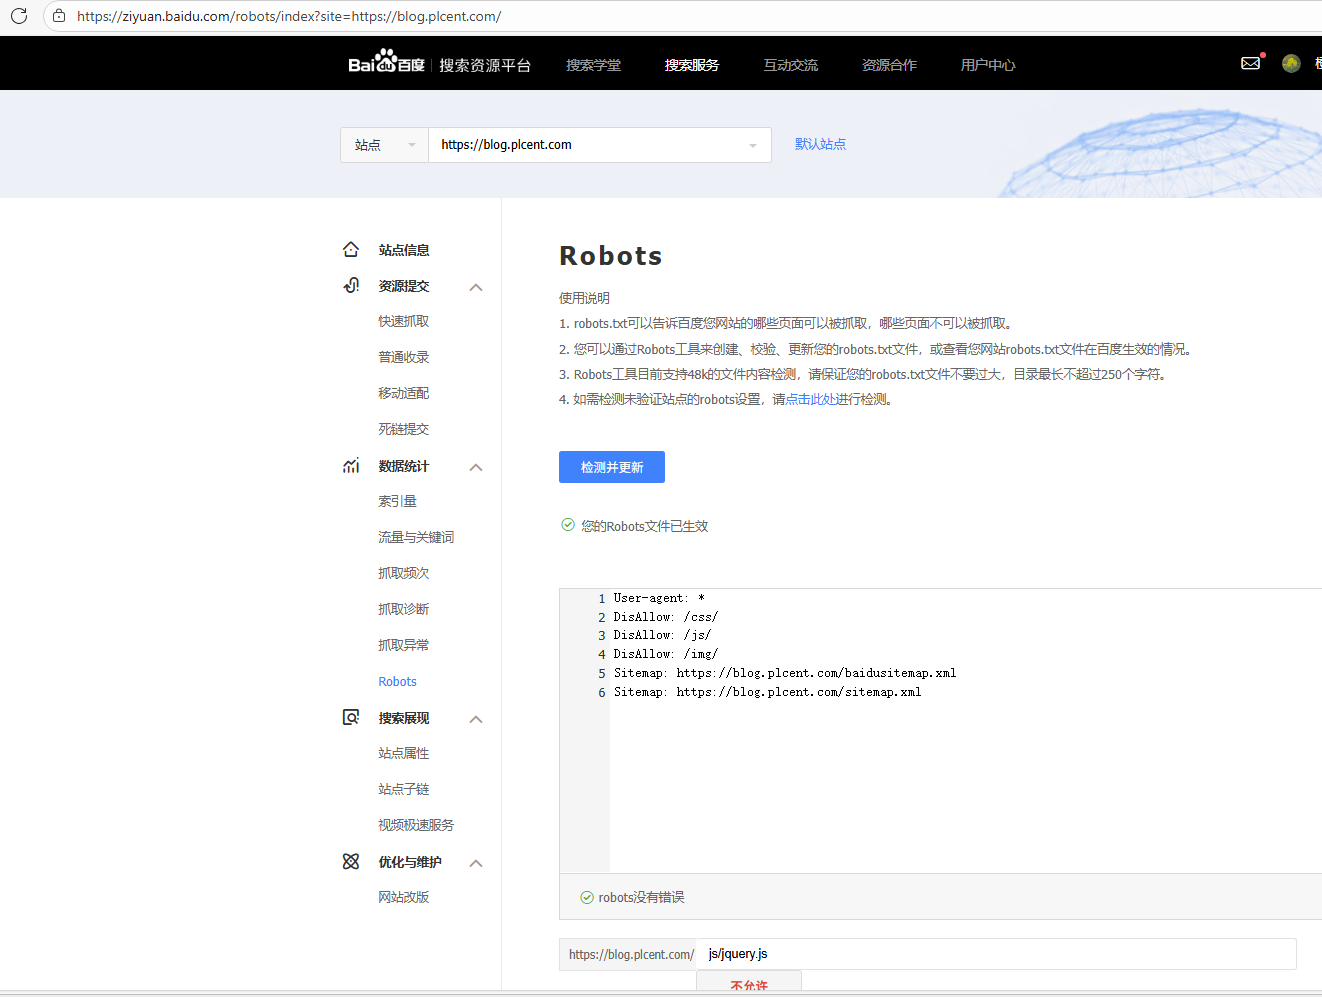Click the chart icon beside 数据统计

(351, 466)
